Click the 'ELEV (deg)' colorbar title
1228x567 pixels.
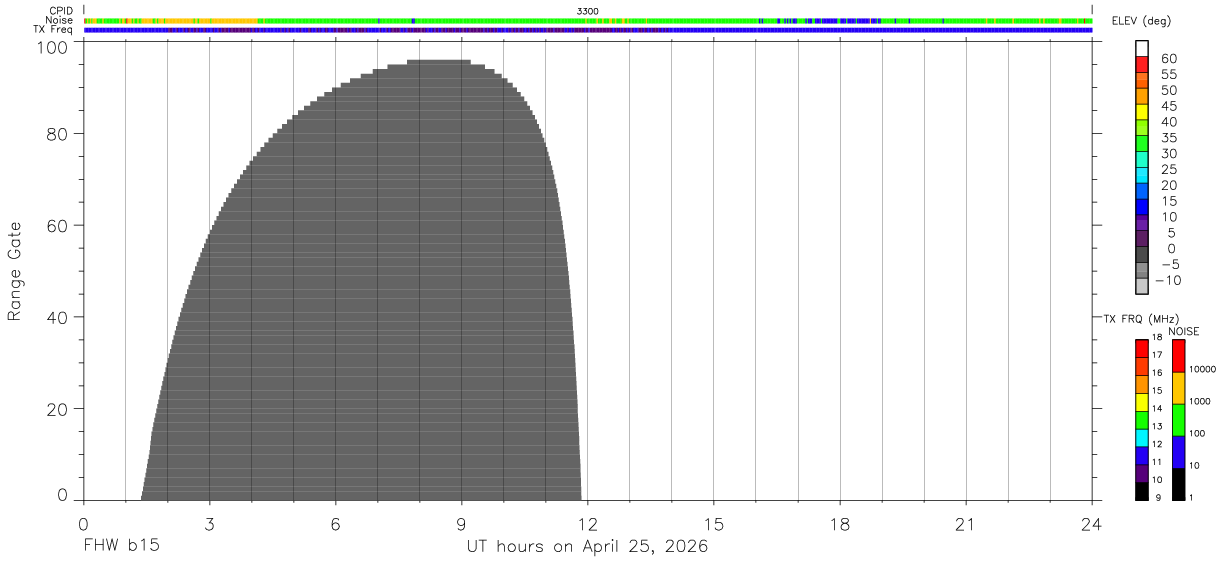(1141, 20)
